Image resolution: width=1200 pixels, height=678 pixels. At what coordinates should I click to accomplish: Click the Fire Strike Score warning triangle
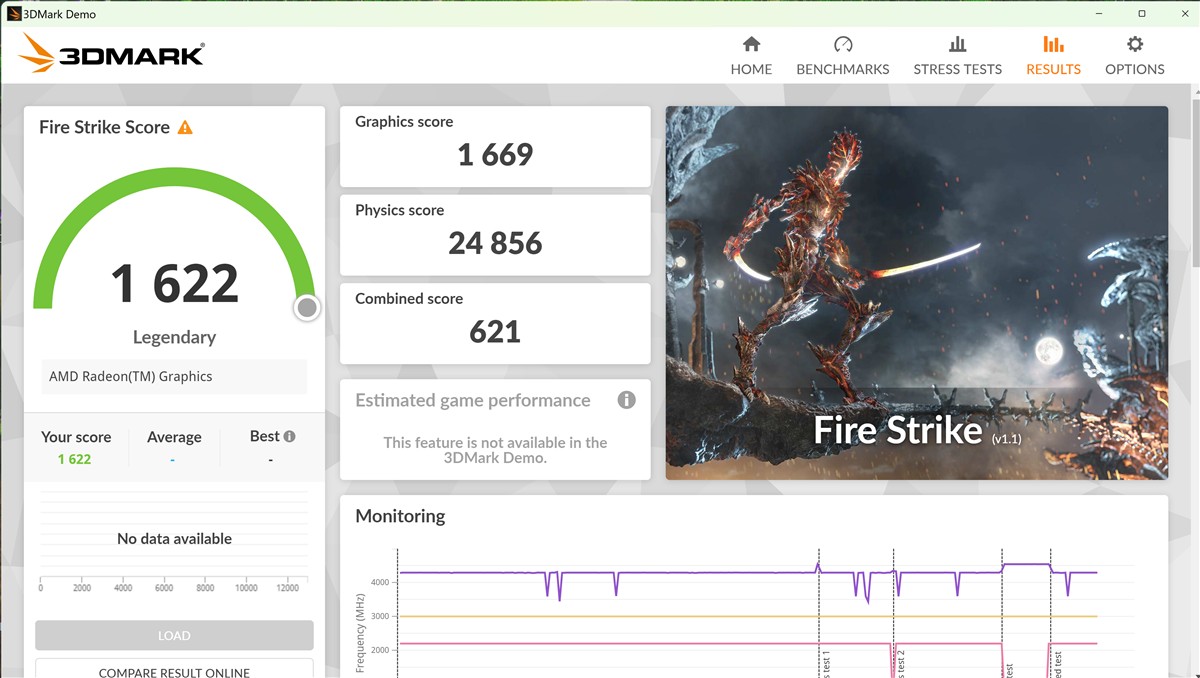[x=185, y=128]
